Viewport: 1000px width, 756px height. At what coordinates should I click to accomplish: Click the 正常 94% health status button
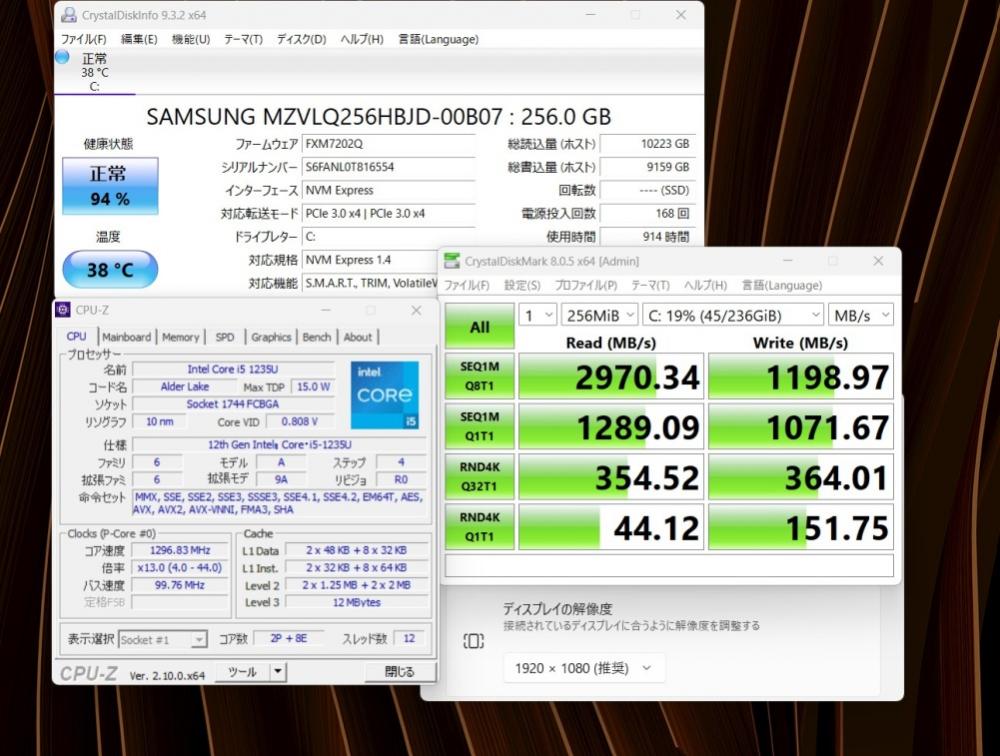[x=110, y=186]
